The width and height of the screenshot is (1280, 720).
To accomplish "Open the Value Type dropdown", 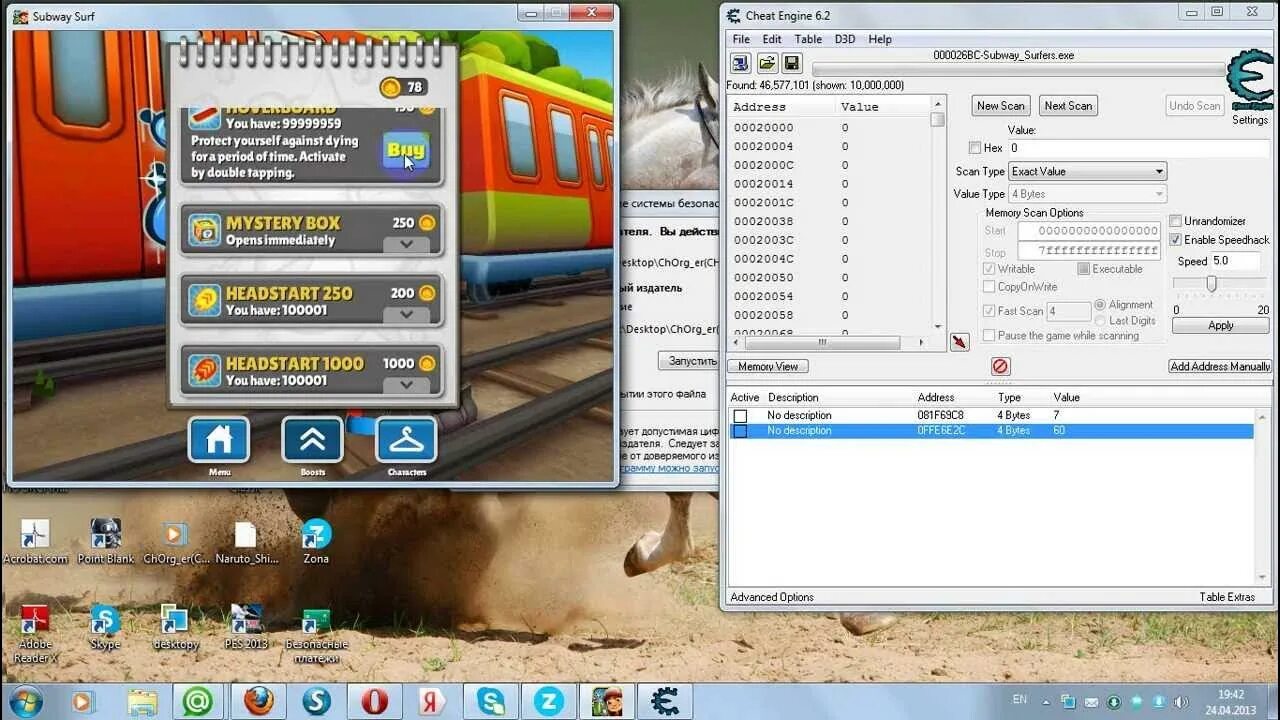I will click(1087, 194).
